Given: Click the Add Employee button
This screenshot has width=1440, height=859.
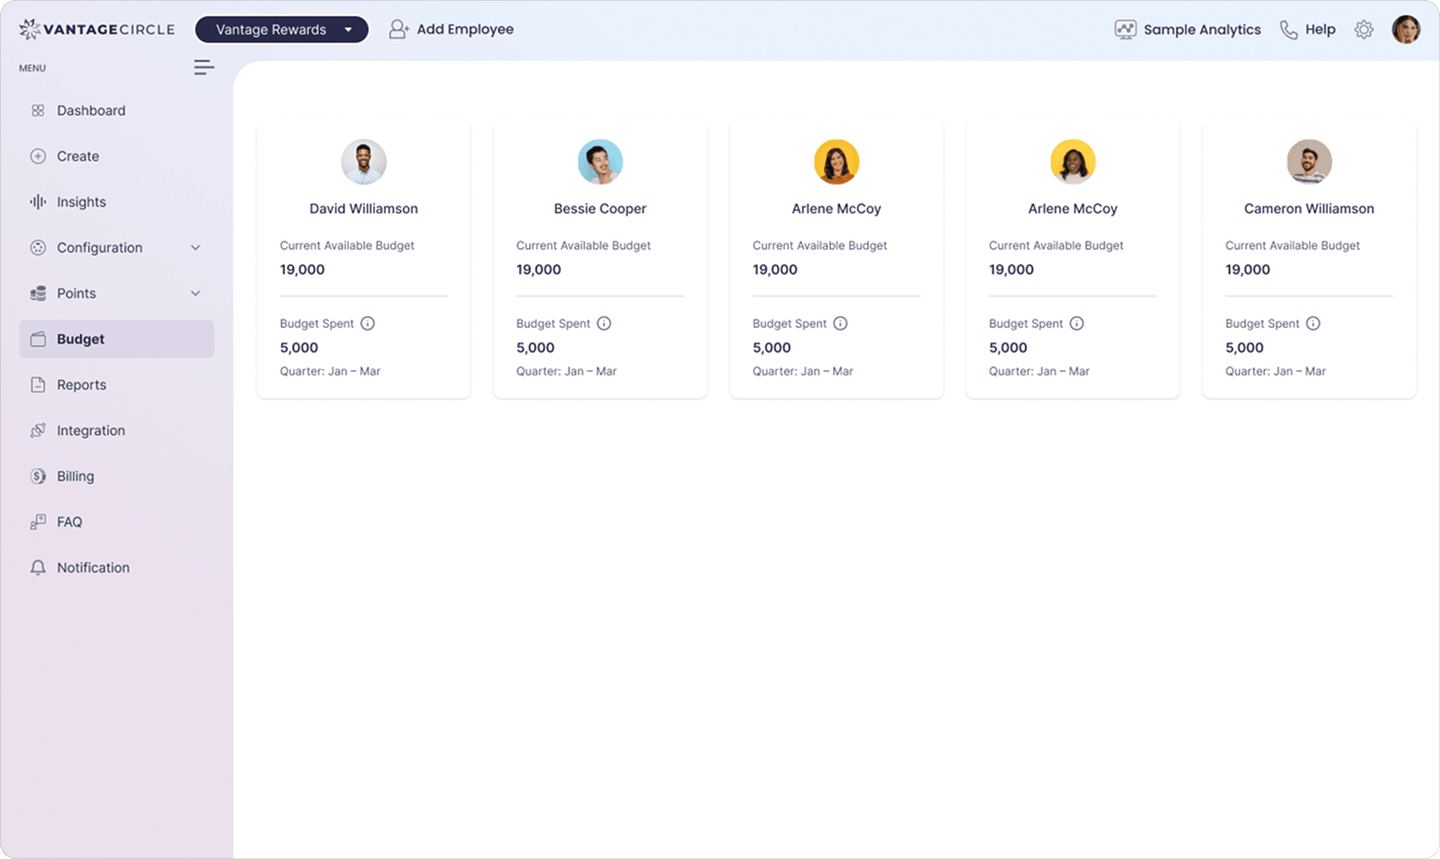Looking at the screenshot, I should click(x=452, y=29).
